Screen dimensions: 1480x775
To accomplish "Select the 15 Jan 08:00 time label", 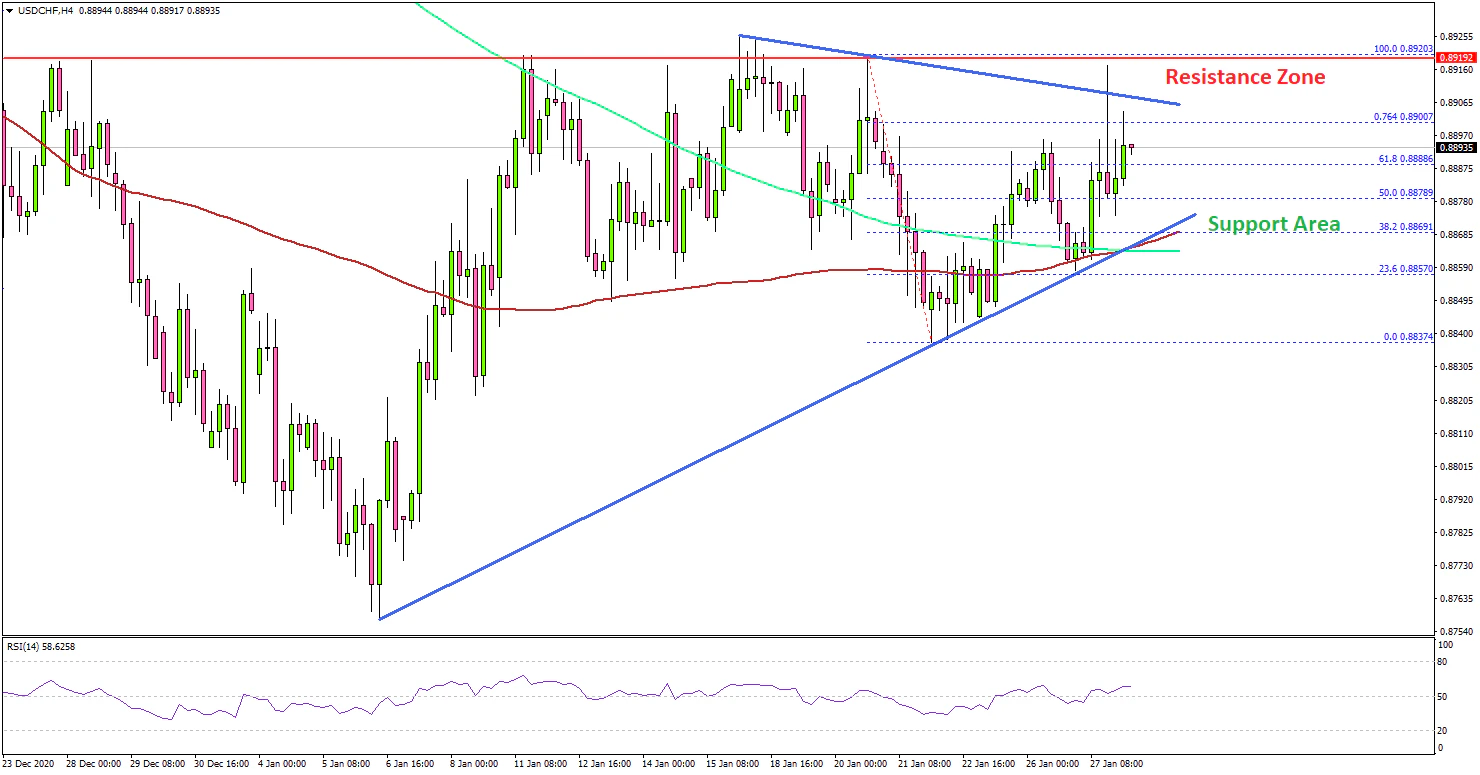I will click(x=733, y=763).
